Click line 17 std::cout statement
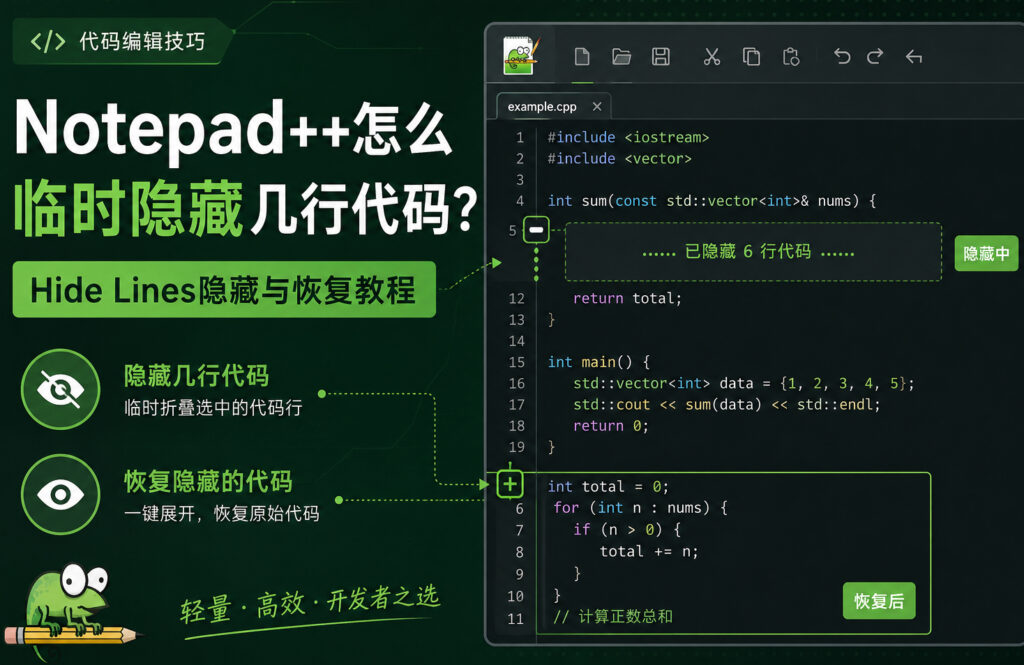1024x665 pixels. click(727, 405)
